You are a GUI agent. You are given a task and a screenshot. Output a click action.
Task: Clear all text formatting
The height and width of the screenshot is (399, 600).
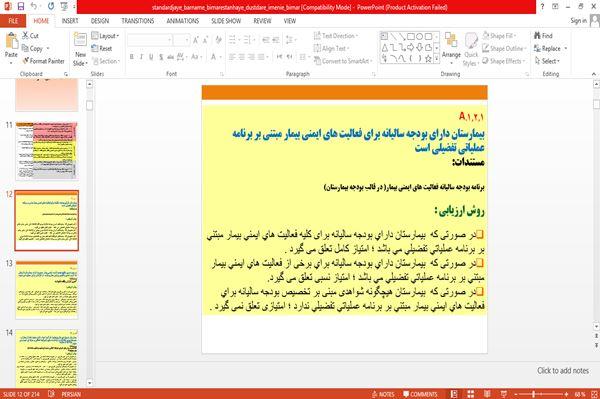click(x=218, y=40)
